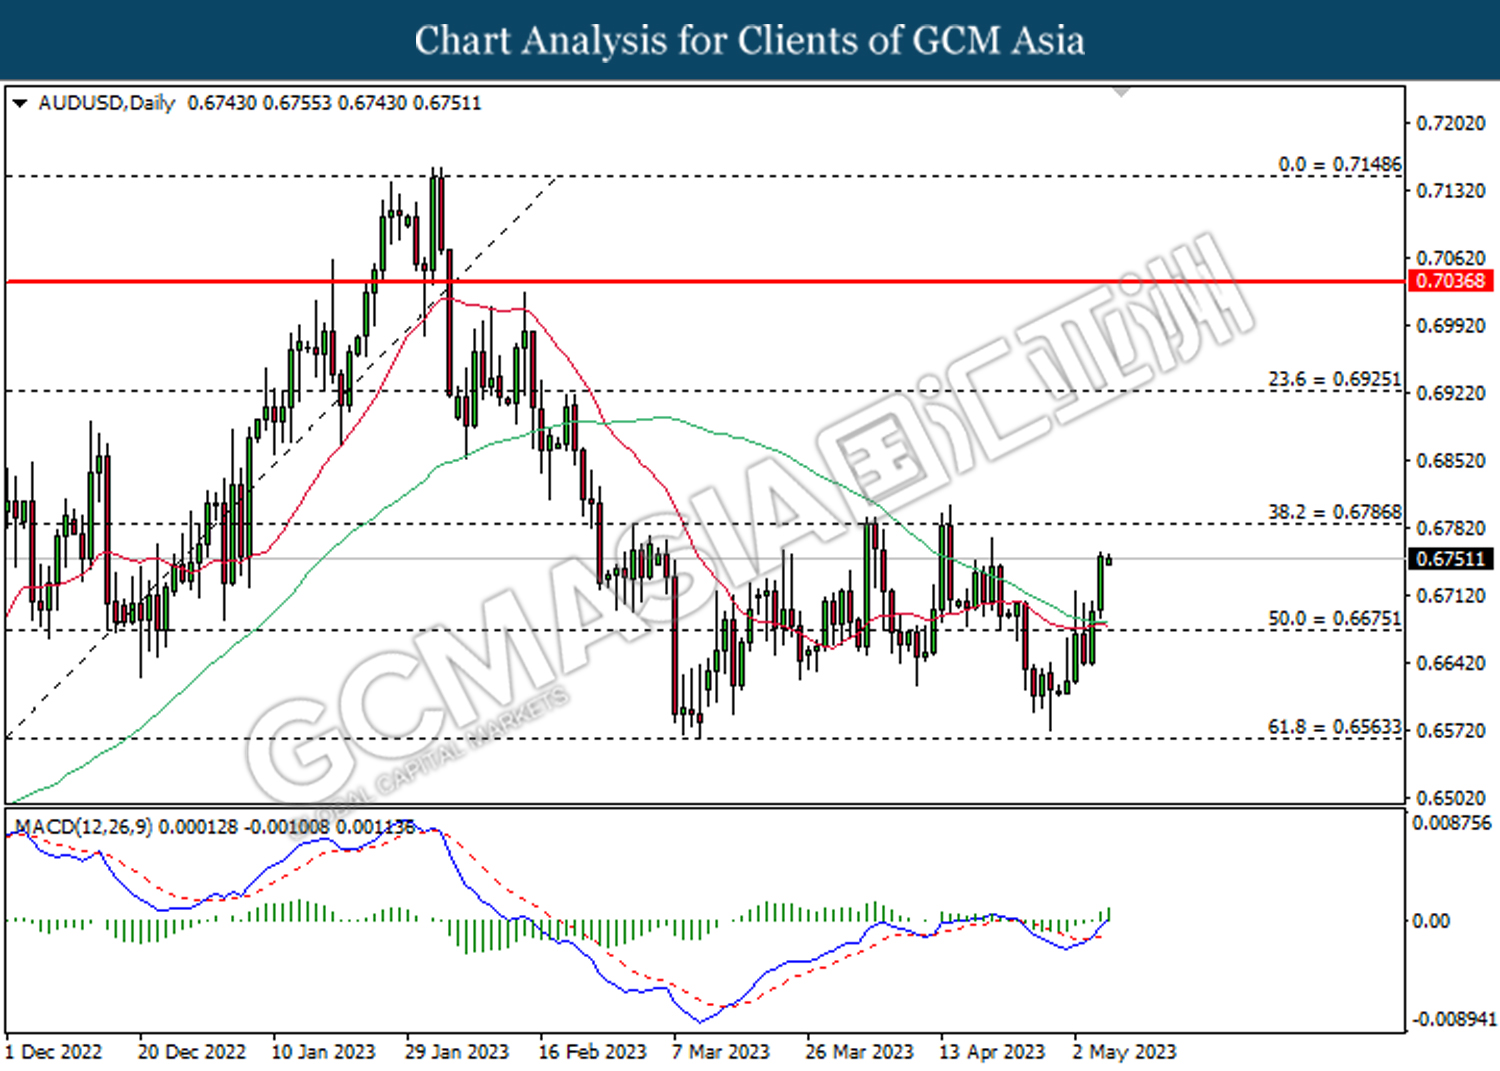This screenshot has height=1071, width=1500.
Task: Click the 13 Apr 2023 date label
Action: (992, 1052)
